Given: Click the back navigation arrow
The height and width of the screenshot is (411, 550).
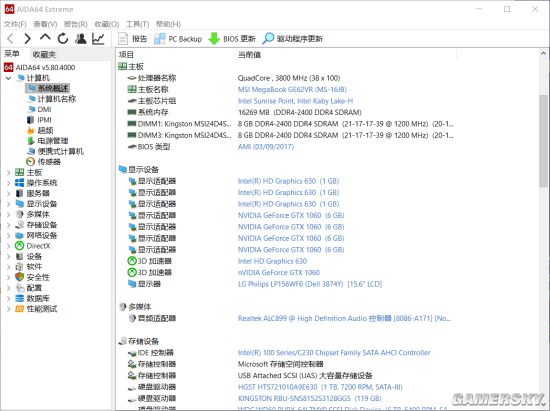Looking at the screenshot, I should coord(11,38).
